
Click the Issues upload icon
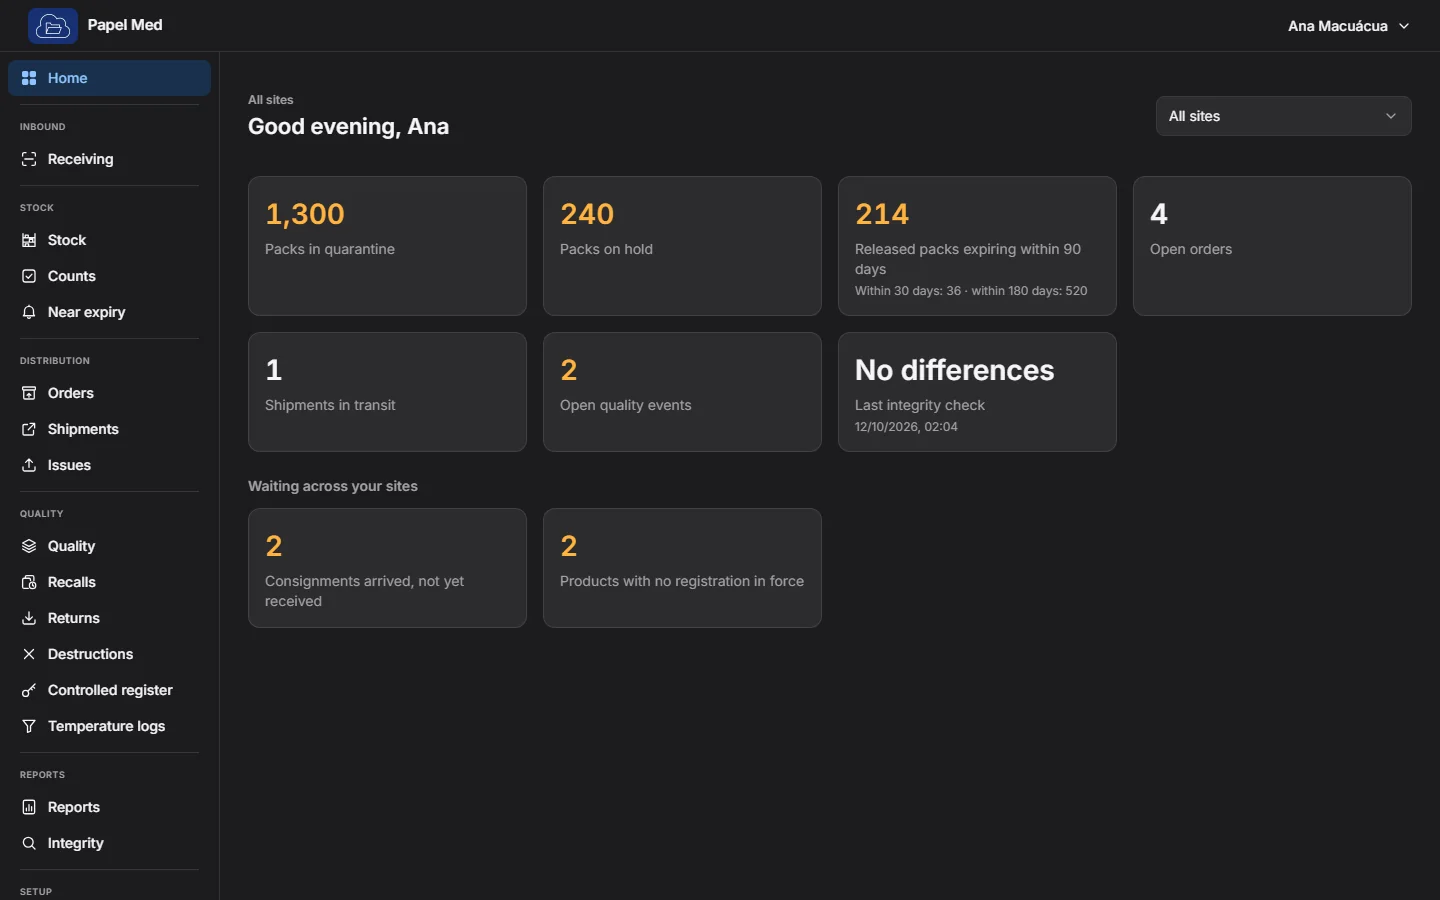pyautogui.click(x=29, y=465)
